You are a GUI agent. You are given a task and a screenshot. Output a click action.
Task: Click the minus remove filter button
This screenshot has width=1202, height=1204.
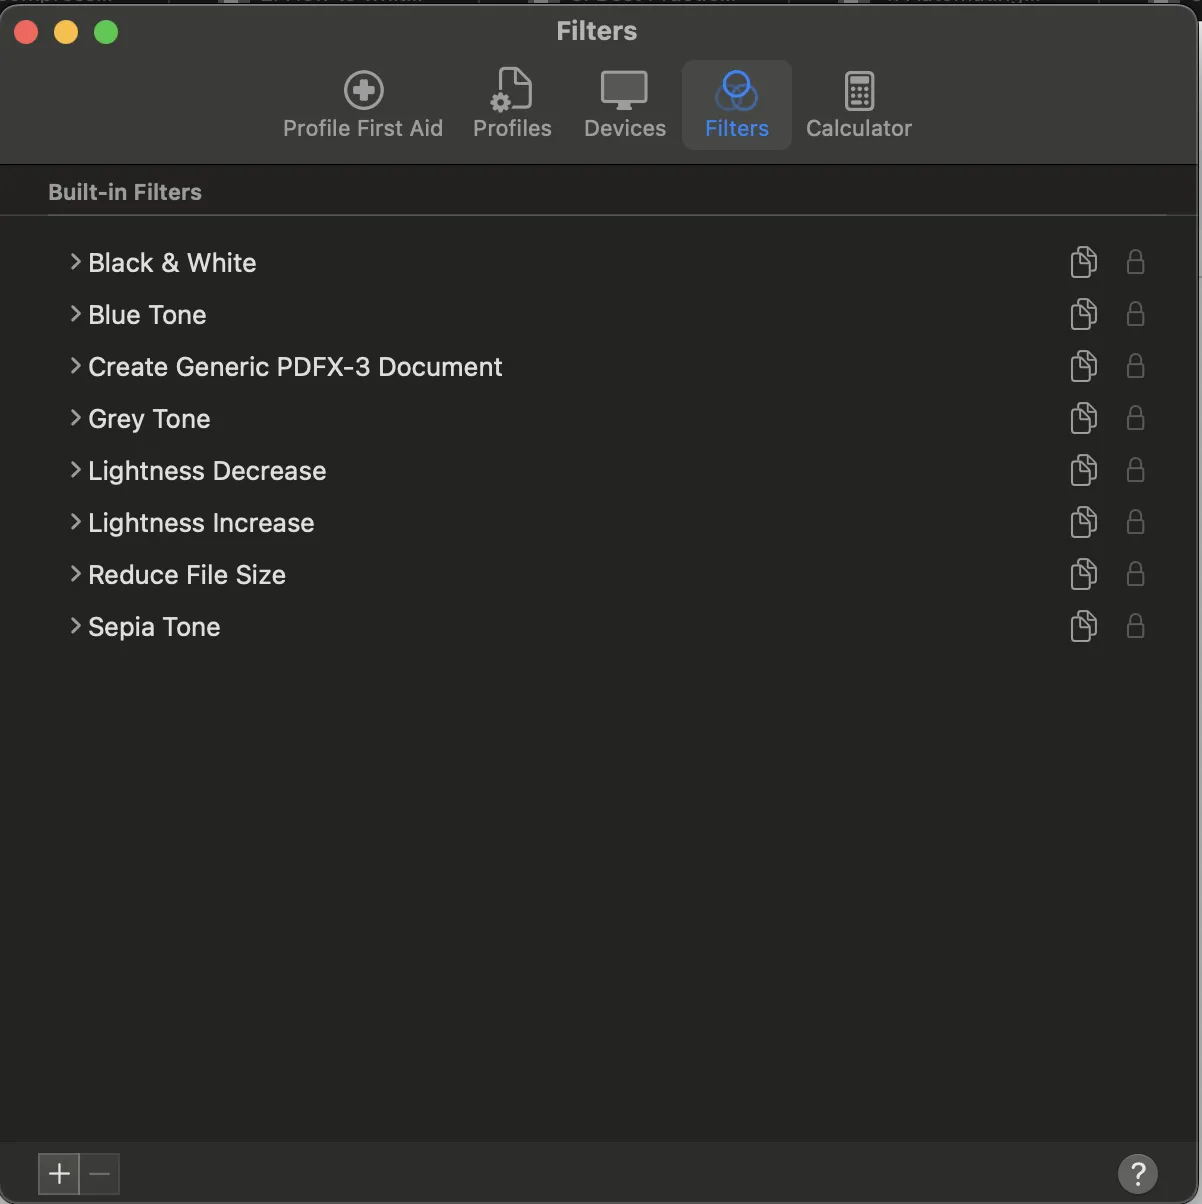pyautogui.click(x=99, y=1173)
